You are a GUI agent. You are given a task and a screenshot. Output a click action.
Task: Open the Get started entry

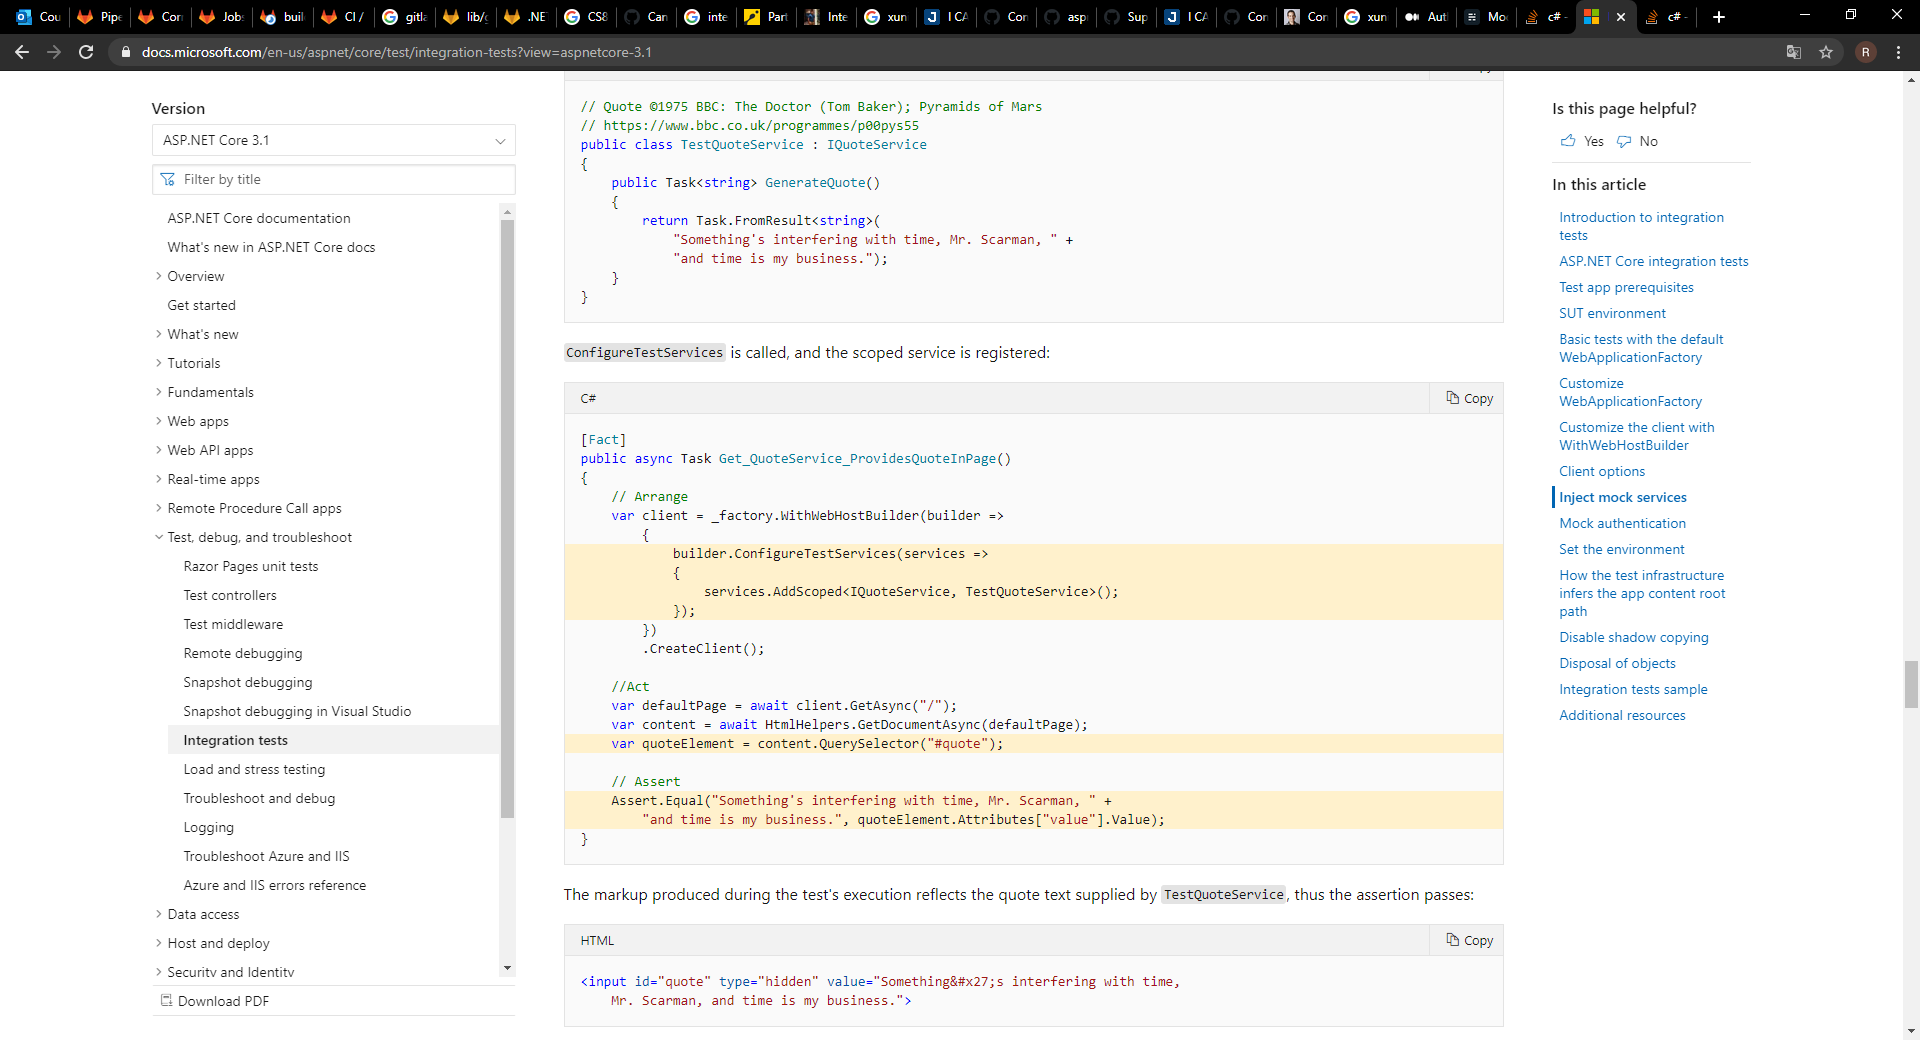click(202, 305)
